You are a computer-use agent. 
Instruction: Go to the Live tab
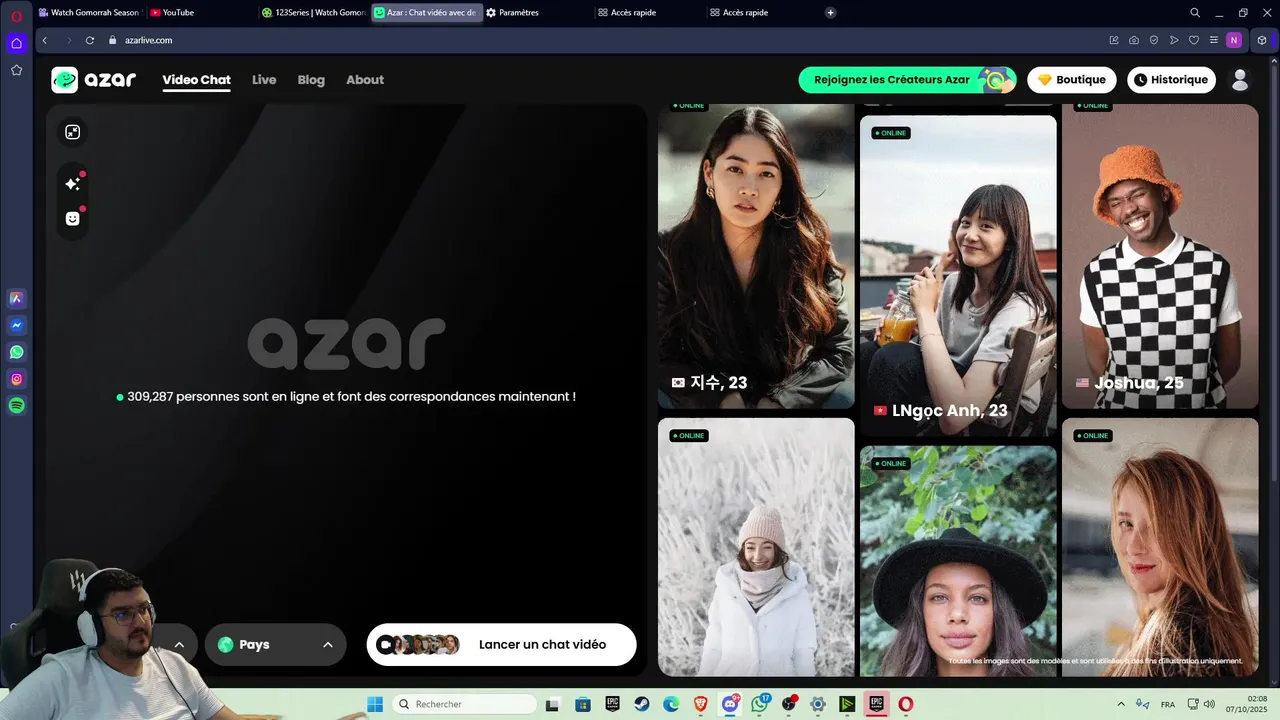coord(264,80)
